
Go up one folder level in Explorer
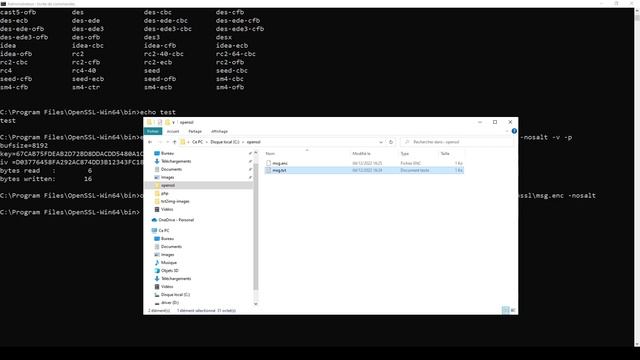[x=175, y=142]
